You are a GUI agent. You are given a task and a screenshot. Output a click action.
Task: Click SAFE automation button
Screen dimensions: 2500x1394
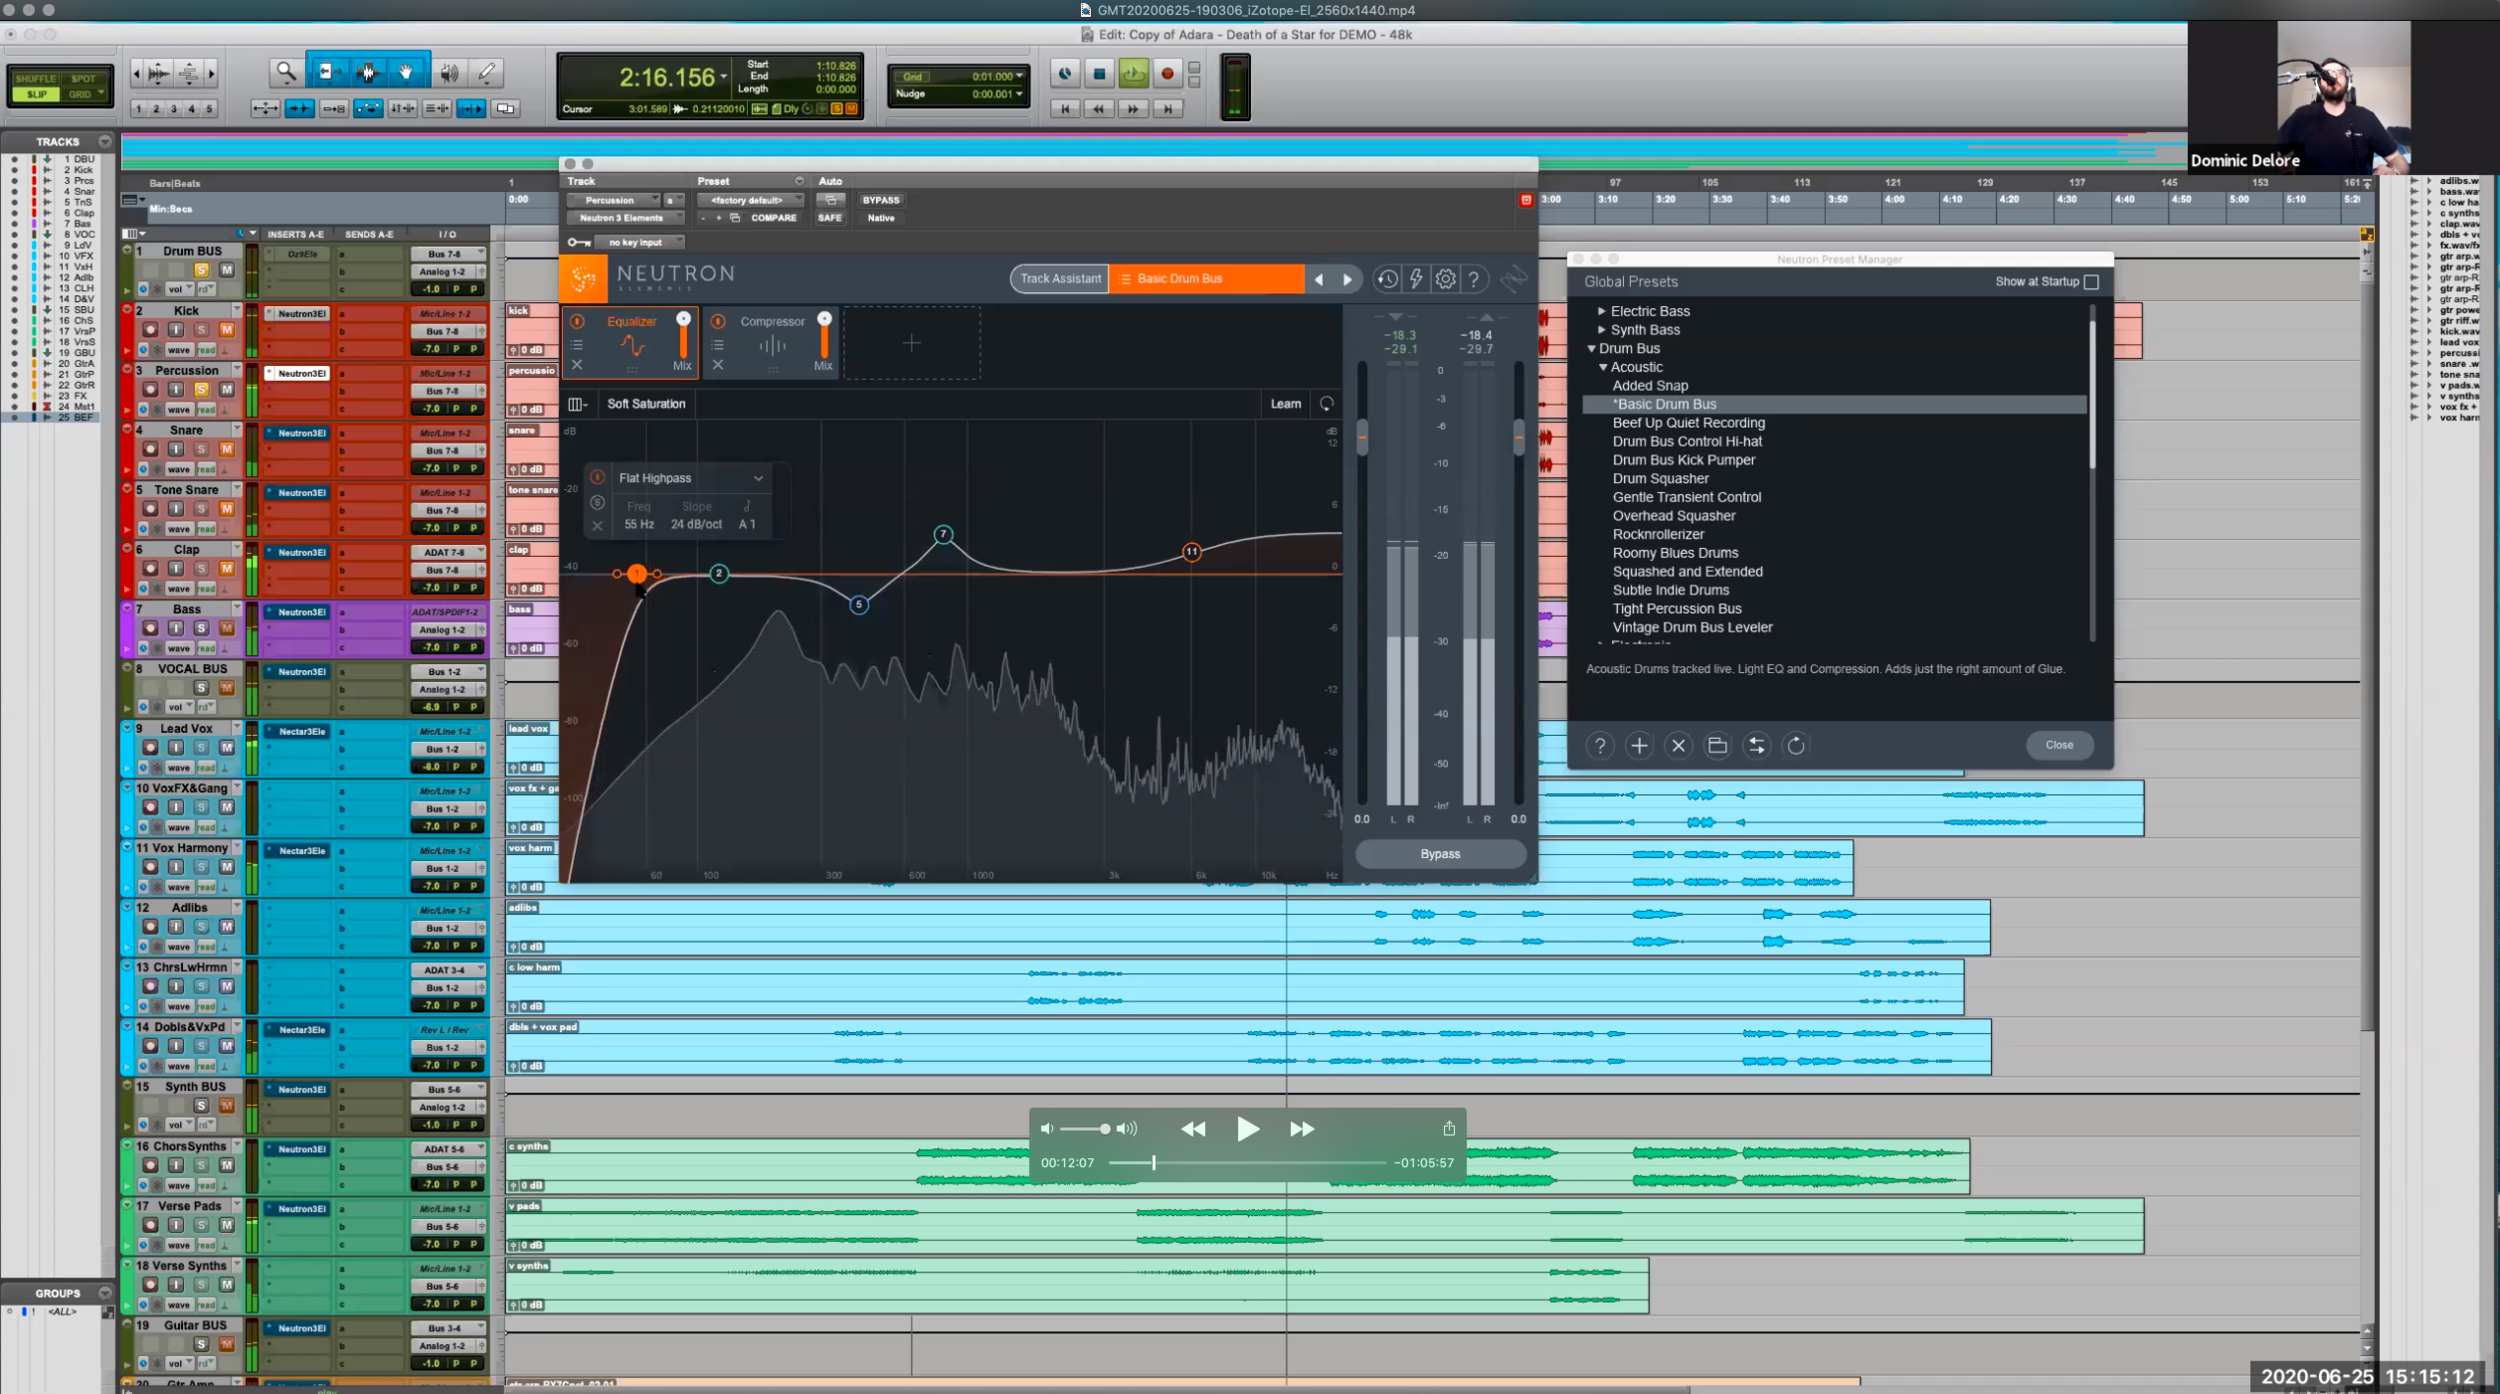829,218
